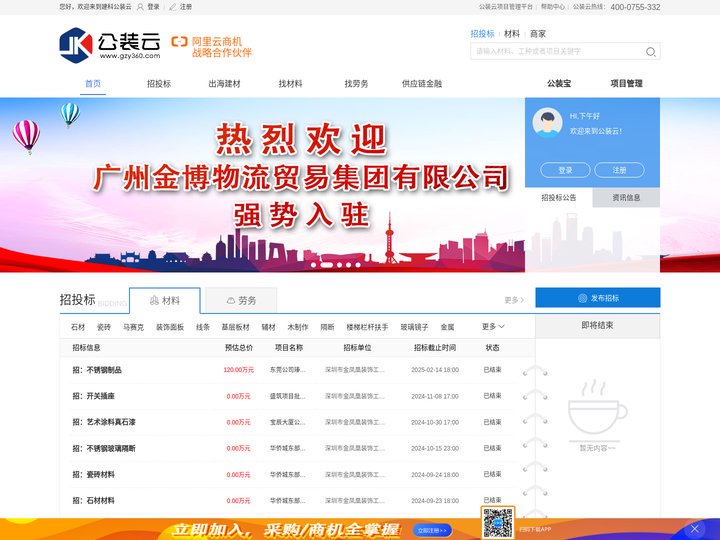Open 招投标 in main navigation
Viewport: 720px width, 540px height.
159,84
